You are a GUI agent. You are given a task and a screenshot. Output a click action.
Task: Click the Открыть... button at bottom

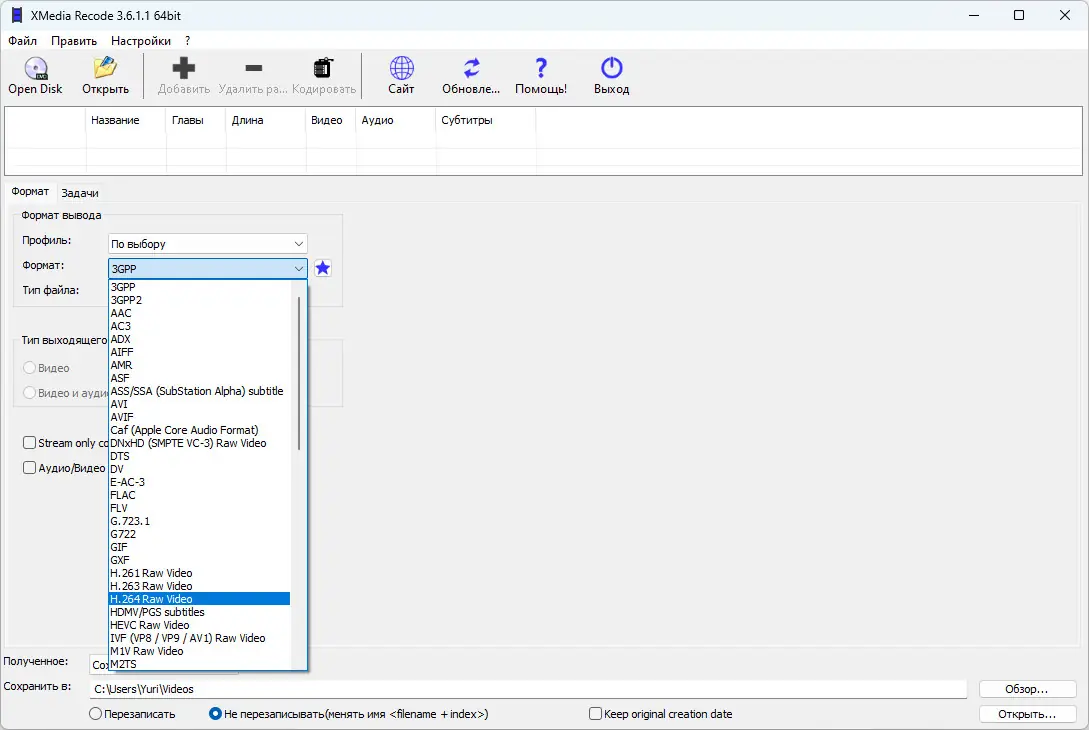[1027, 714]
